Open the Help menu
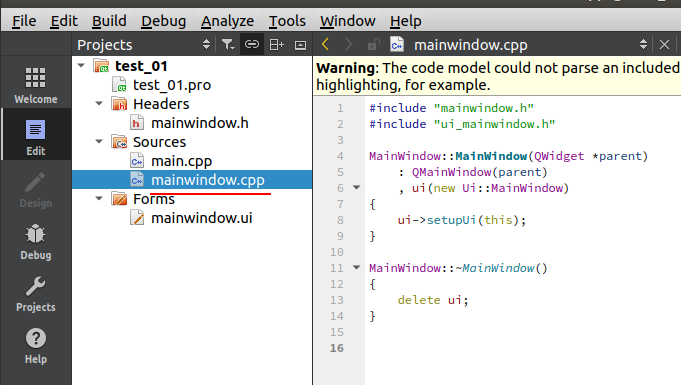The width and height of the screenshot is (681, 385). (405, 21)
